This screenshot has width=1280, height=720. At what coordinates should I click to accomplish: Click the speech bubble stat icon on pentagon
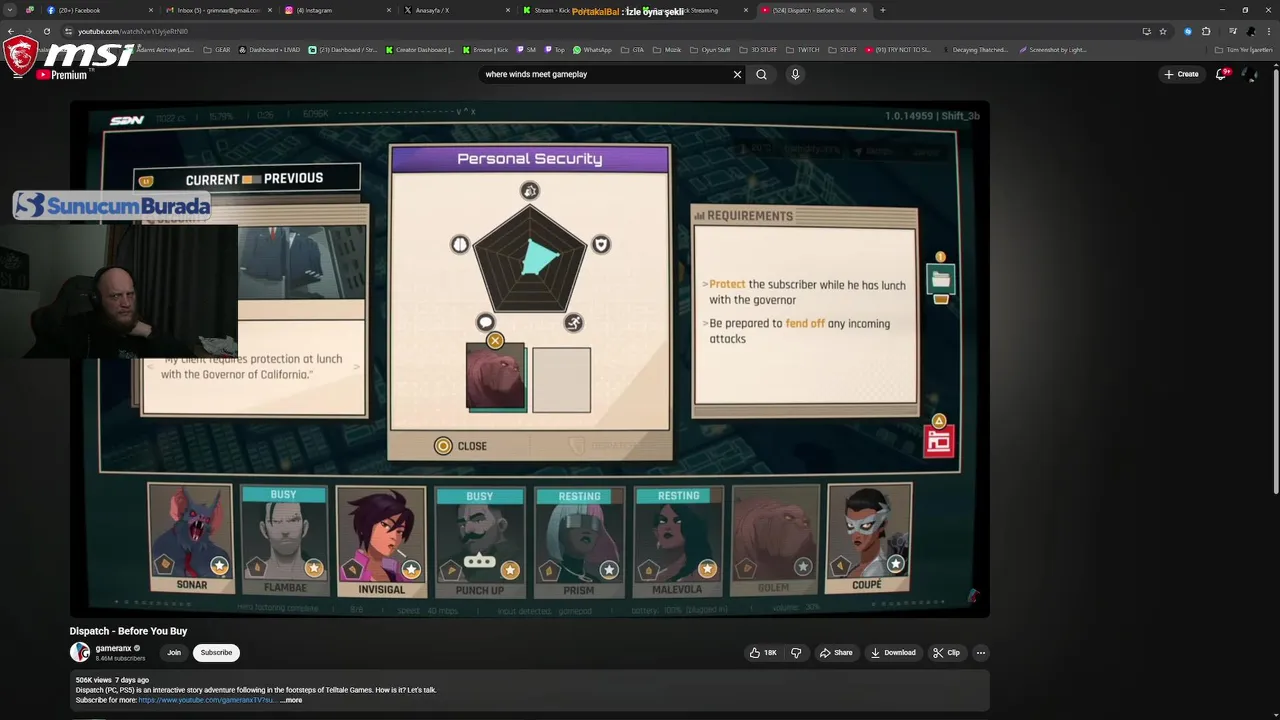coord(485,322)
